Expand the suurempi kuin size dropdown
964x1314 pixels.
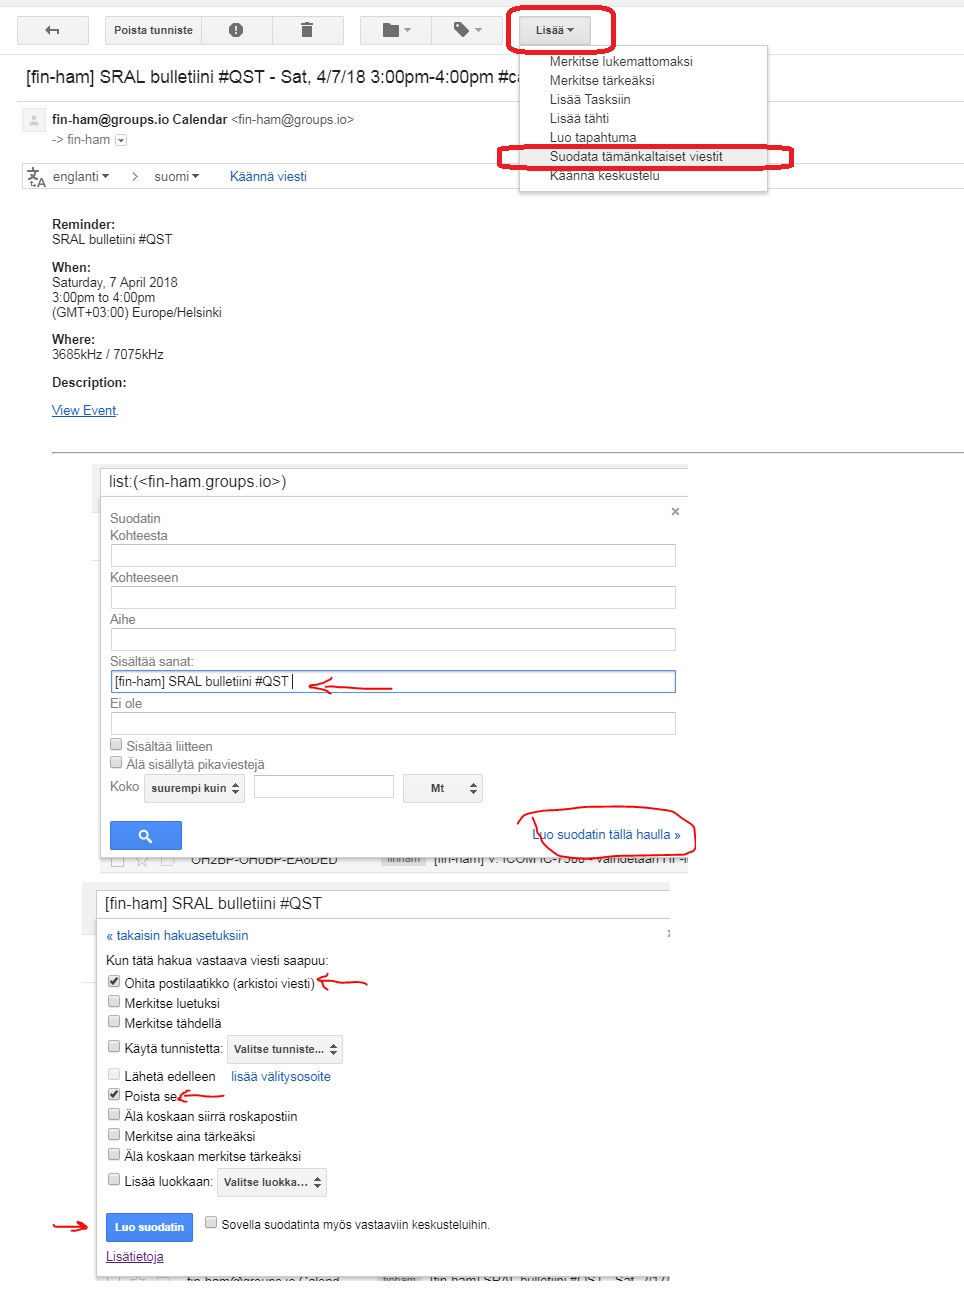point(194,788)
